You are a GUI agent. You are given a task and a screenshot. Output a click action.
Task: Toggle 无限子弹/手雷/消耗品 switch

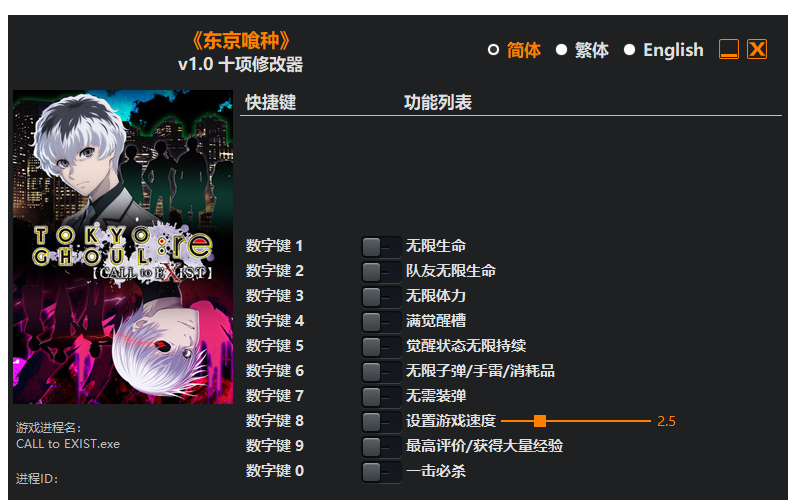pos(382,372)
